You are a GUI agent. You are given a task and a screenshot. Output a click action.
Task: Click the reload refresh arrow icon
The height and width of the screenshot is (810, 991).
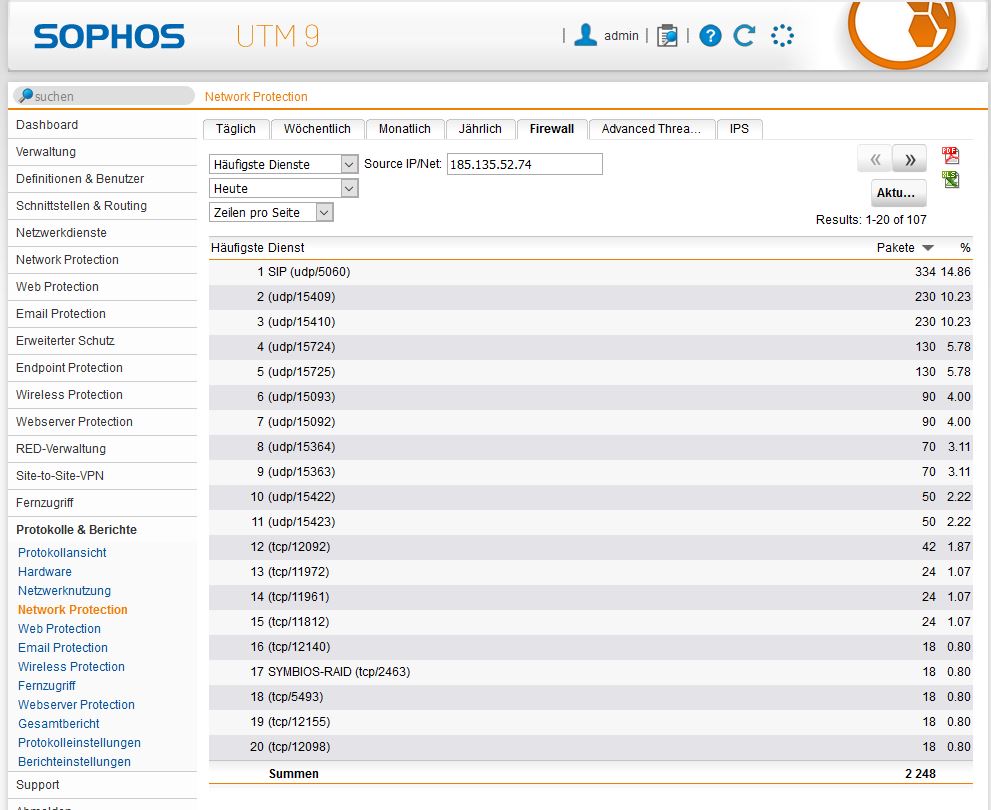tap(744, 36)
